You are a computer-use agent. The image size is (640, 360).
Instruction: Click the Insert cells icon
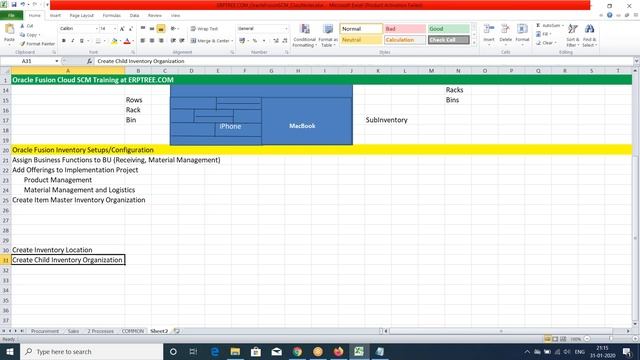click(489, 29)
